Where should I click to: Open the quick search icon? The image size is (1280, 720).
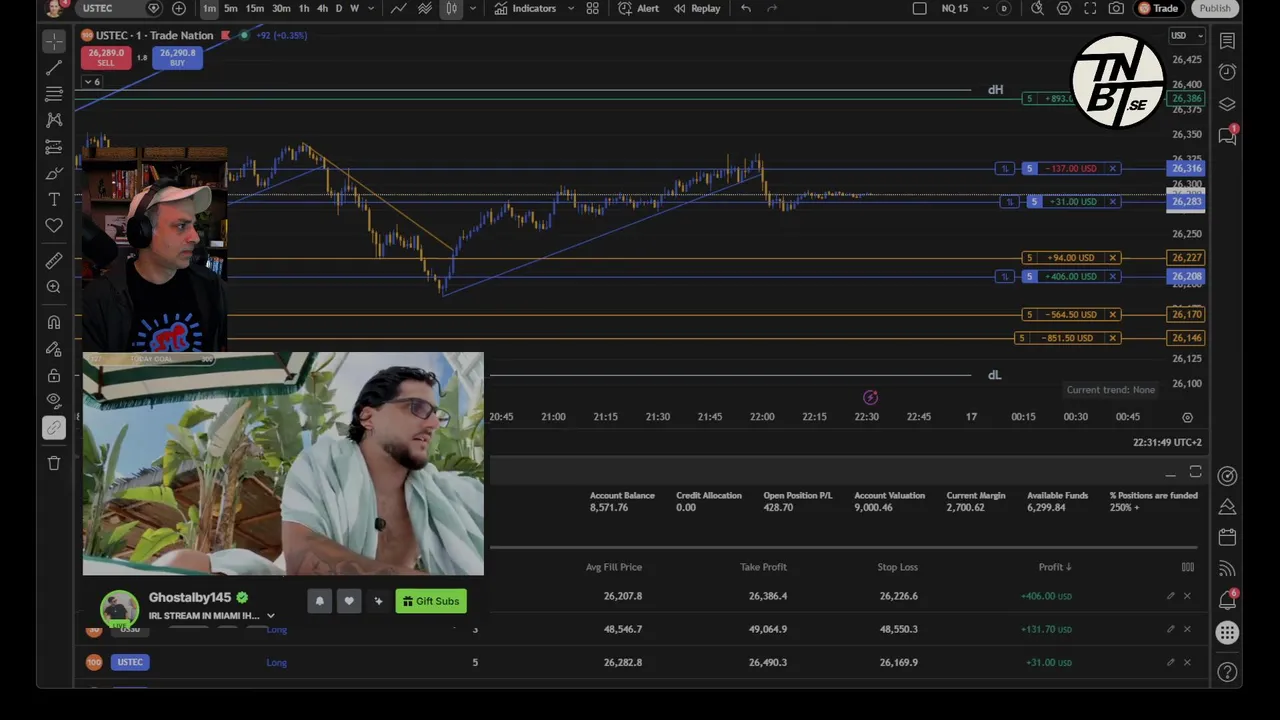[x=1037, y=8]
